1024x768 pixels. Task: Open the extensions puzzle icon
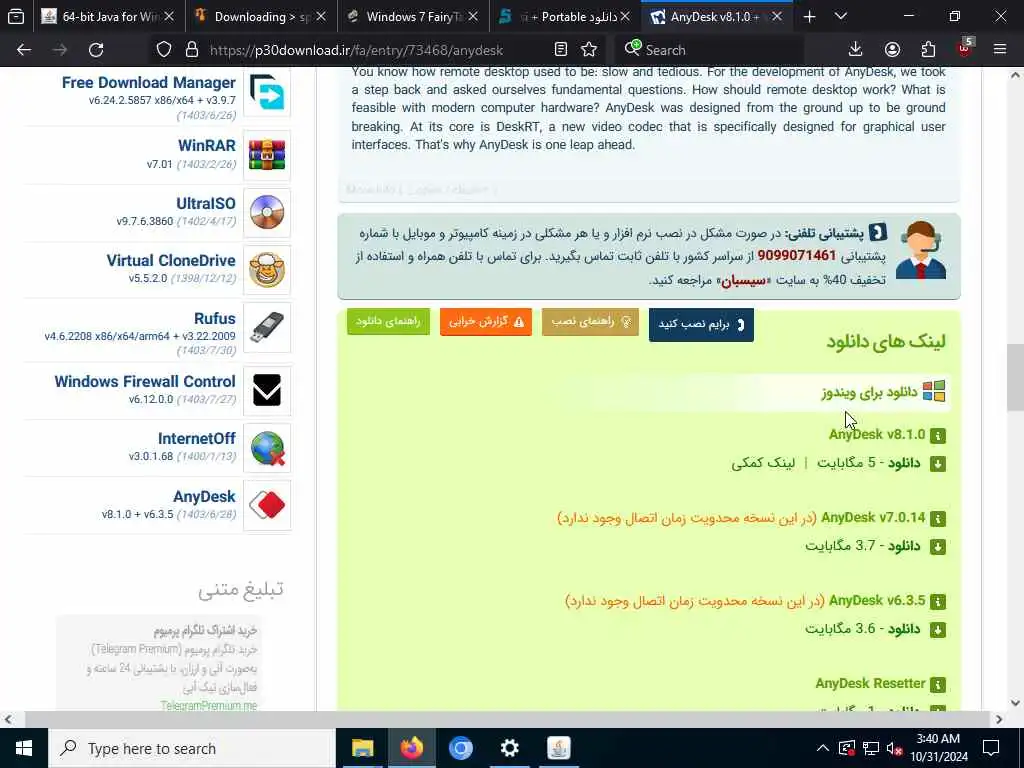928,50
